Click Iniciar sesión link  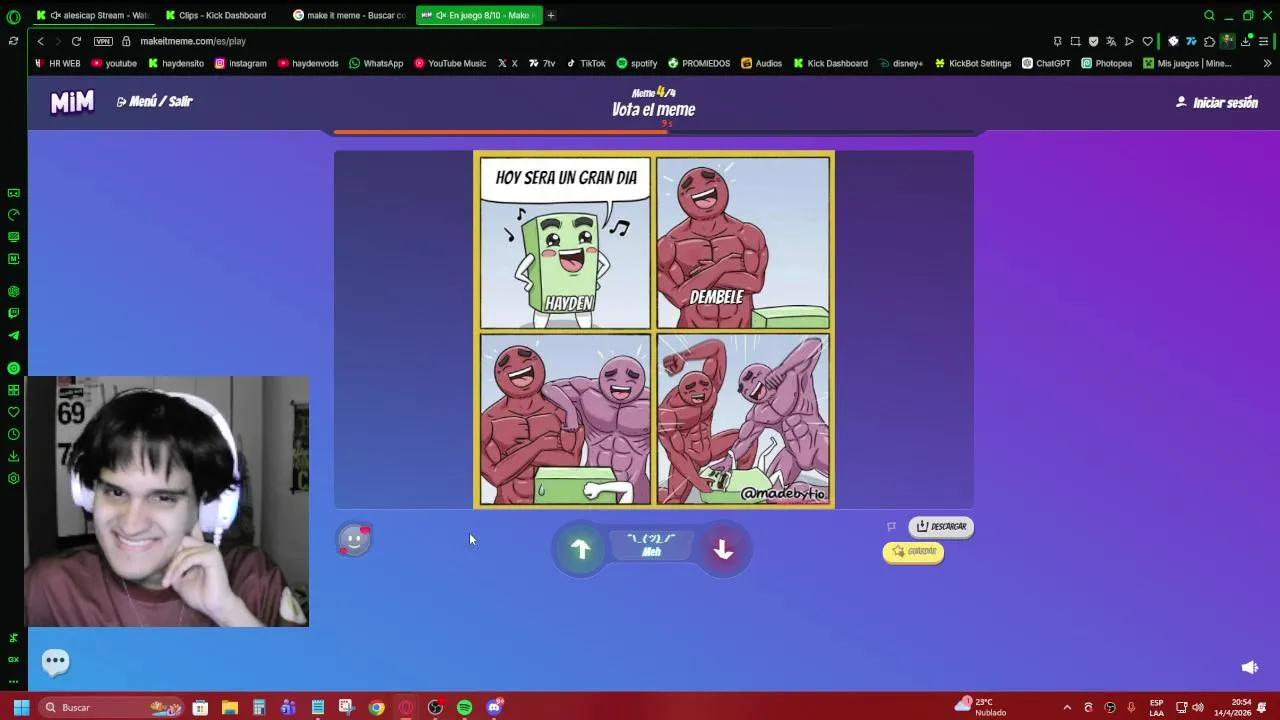click(1217, 102)
